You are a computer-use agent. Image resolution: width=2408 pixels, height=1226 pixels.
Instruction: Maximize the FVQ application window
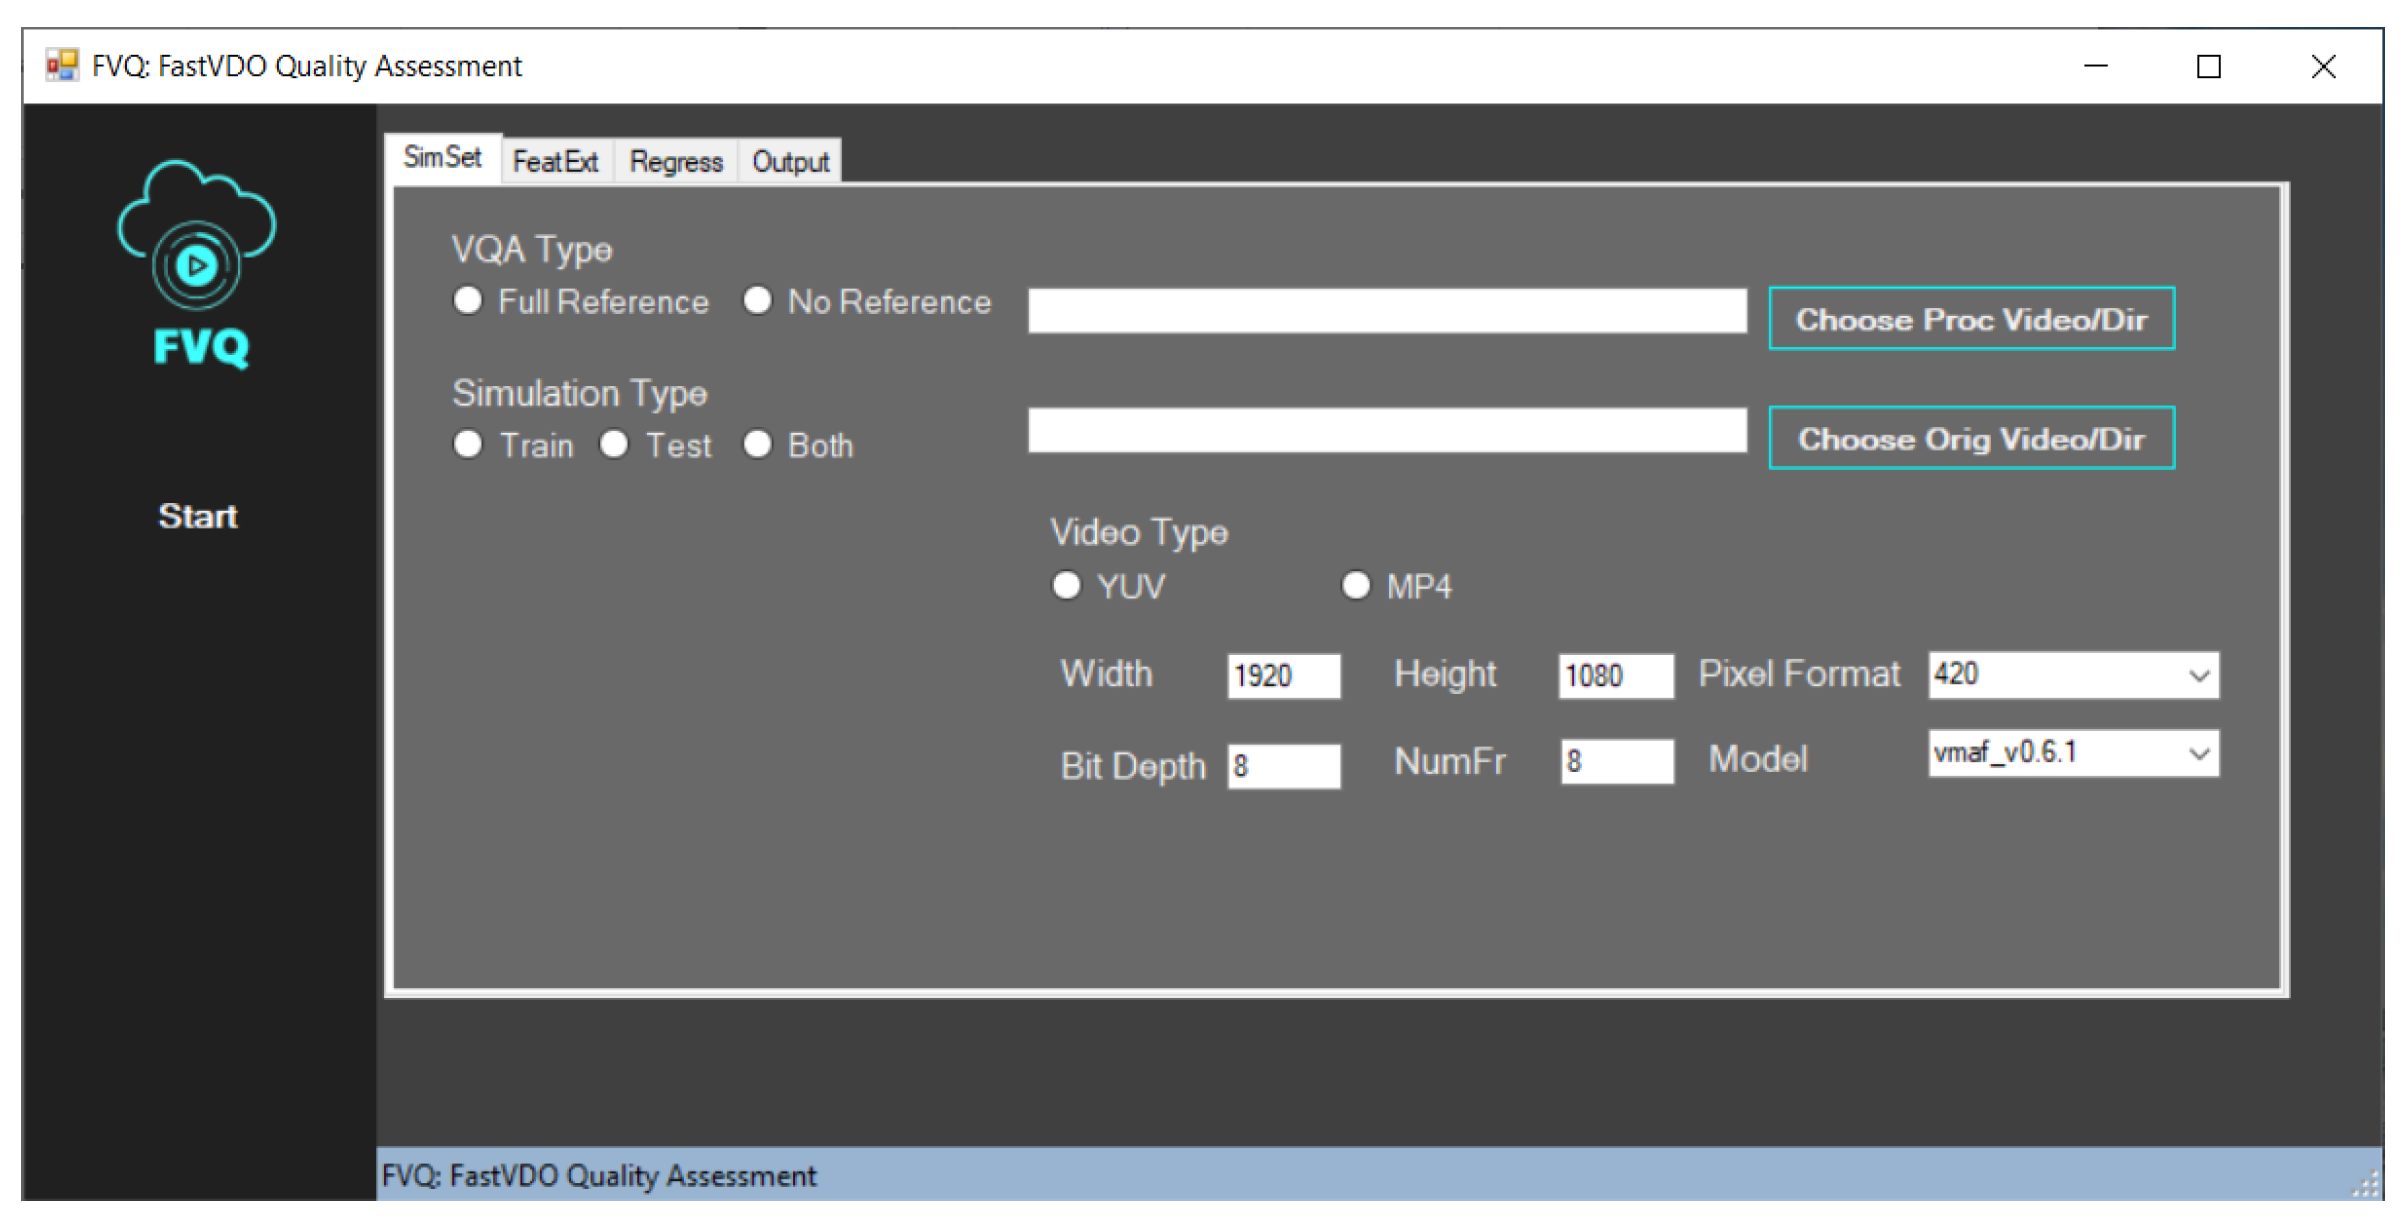click(2208, 66)
